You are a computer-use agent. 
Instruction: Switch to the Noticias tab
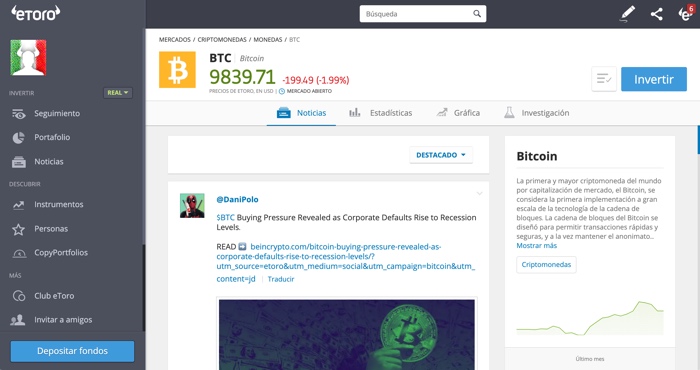301,113
